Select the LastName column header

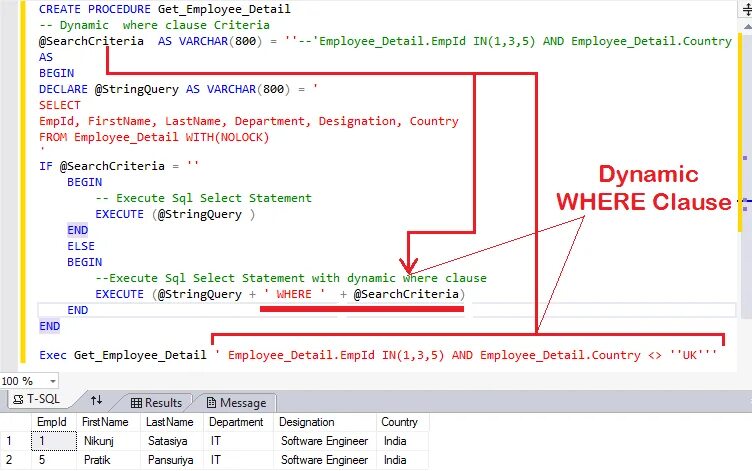[x=172, y=422]
